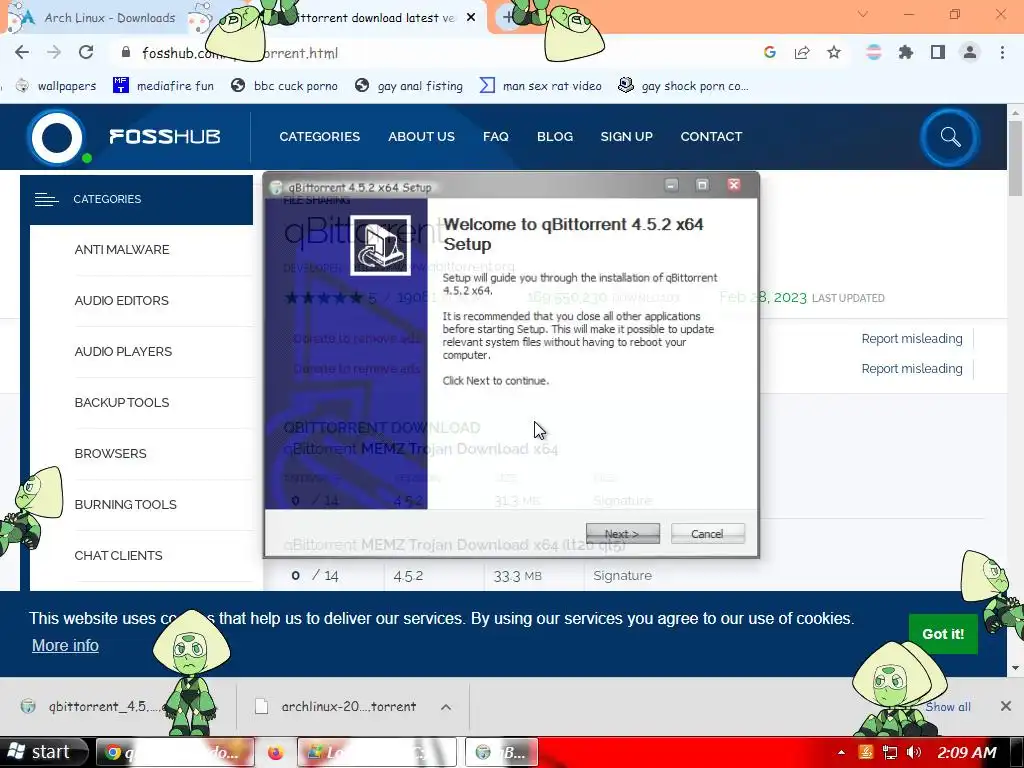Click Show all downloads

(x=948, y=707)
